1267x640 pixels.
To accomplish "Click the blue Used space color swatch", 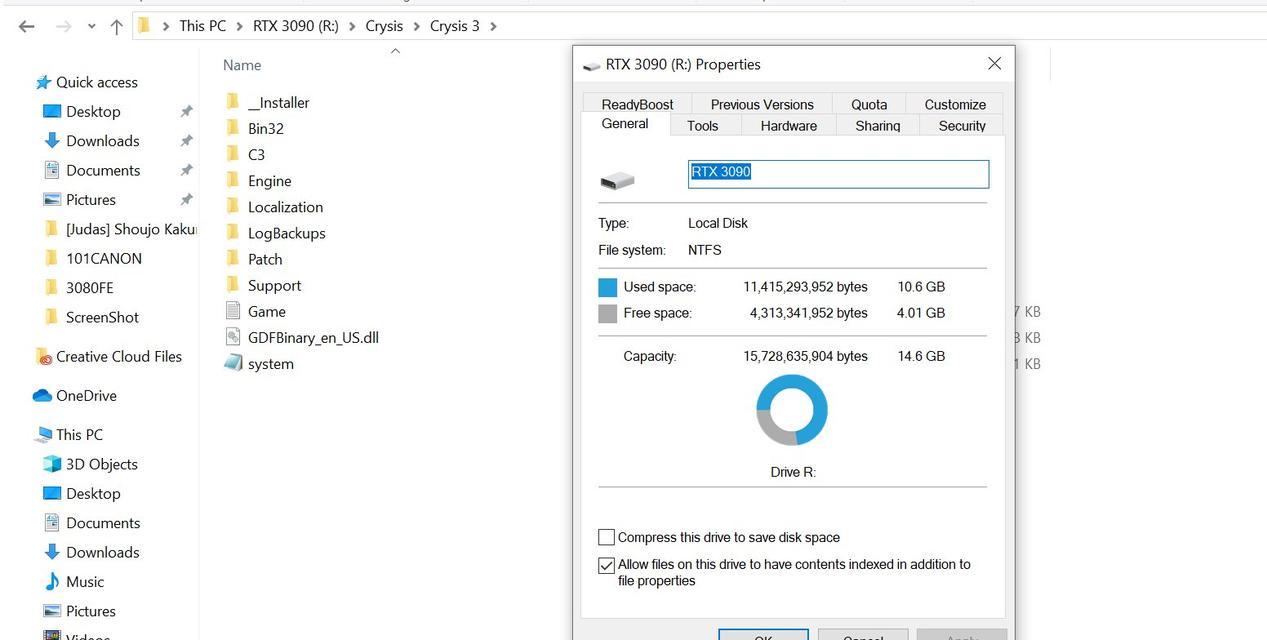I will pos(607,287).
